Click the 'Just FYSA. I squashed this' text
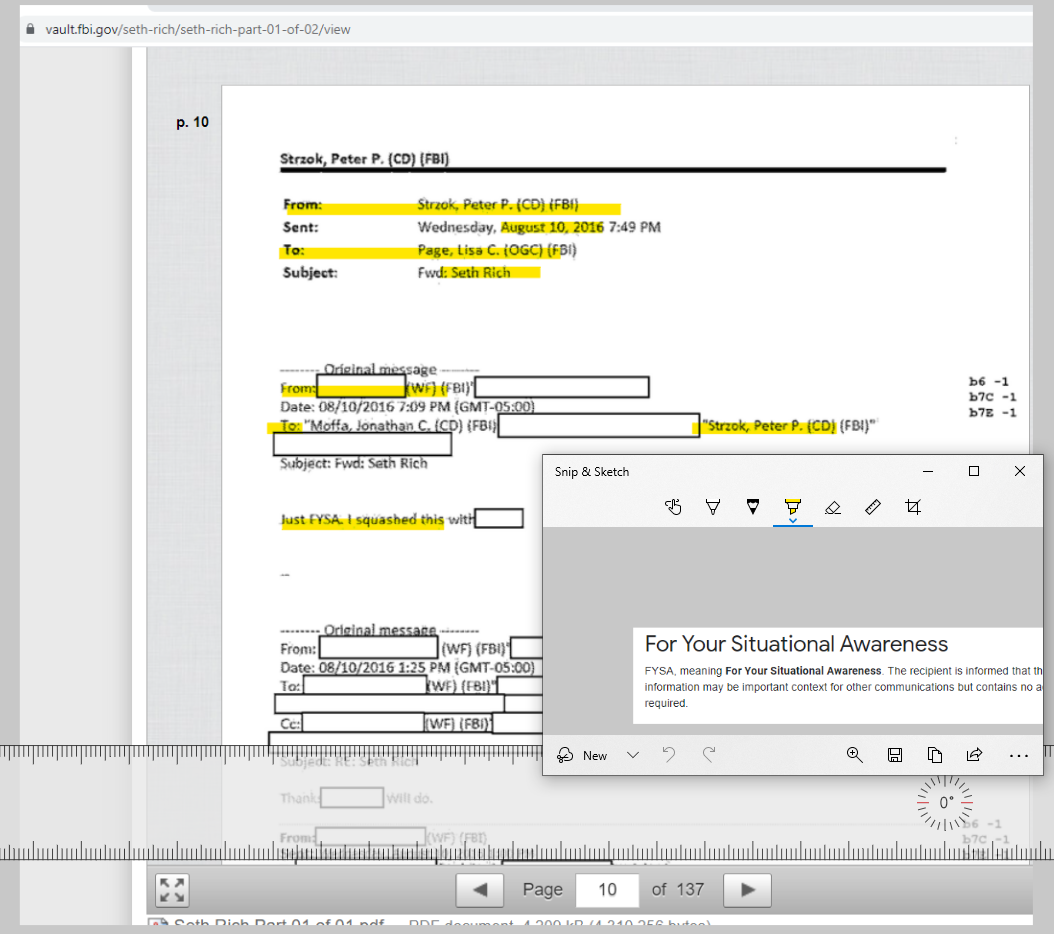 click(x=362, y=520)
